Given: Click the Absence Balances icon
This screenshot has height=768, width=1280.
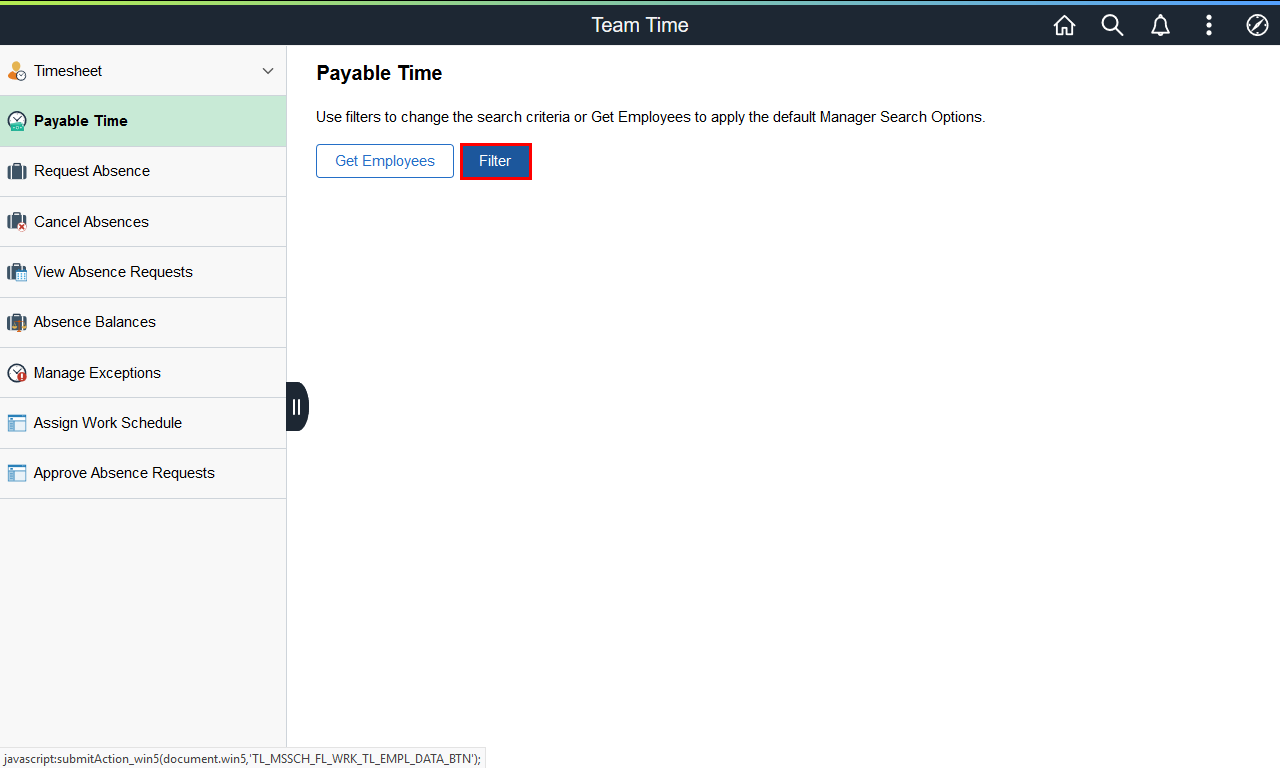Looking at the screenshot, I should [17, 322].
